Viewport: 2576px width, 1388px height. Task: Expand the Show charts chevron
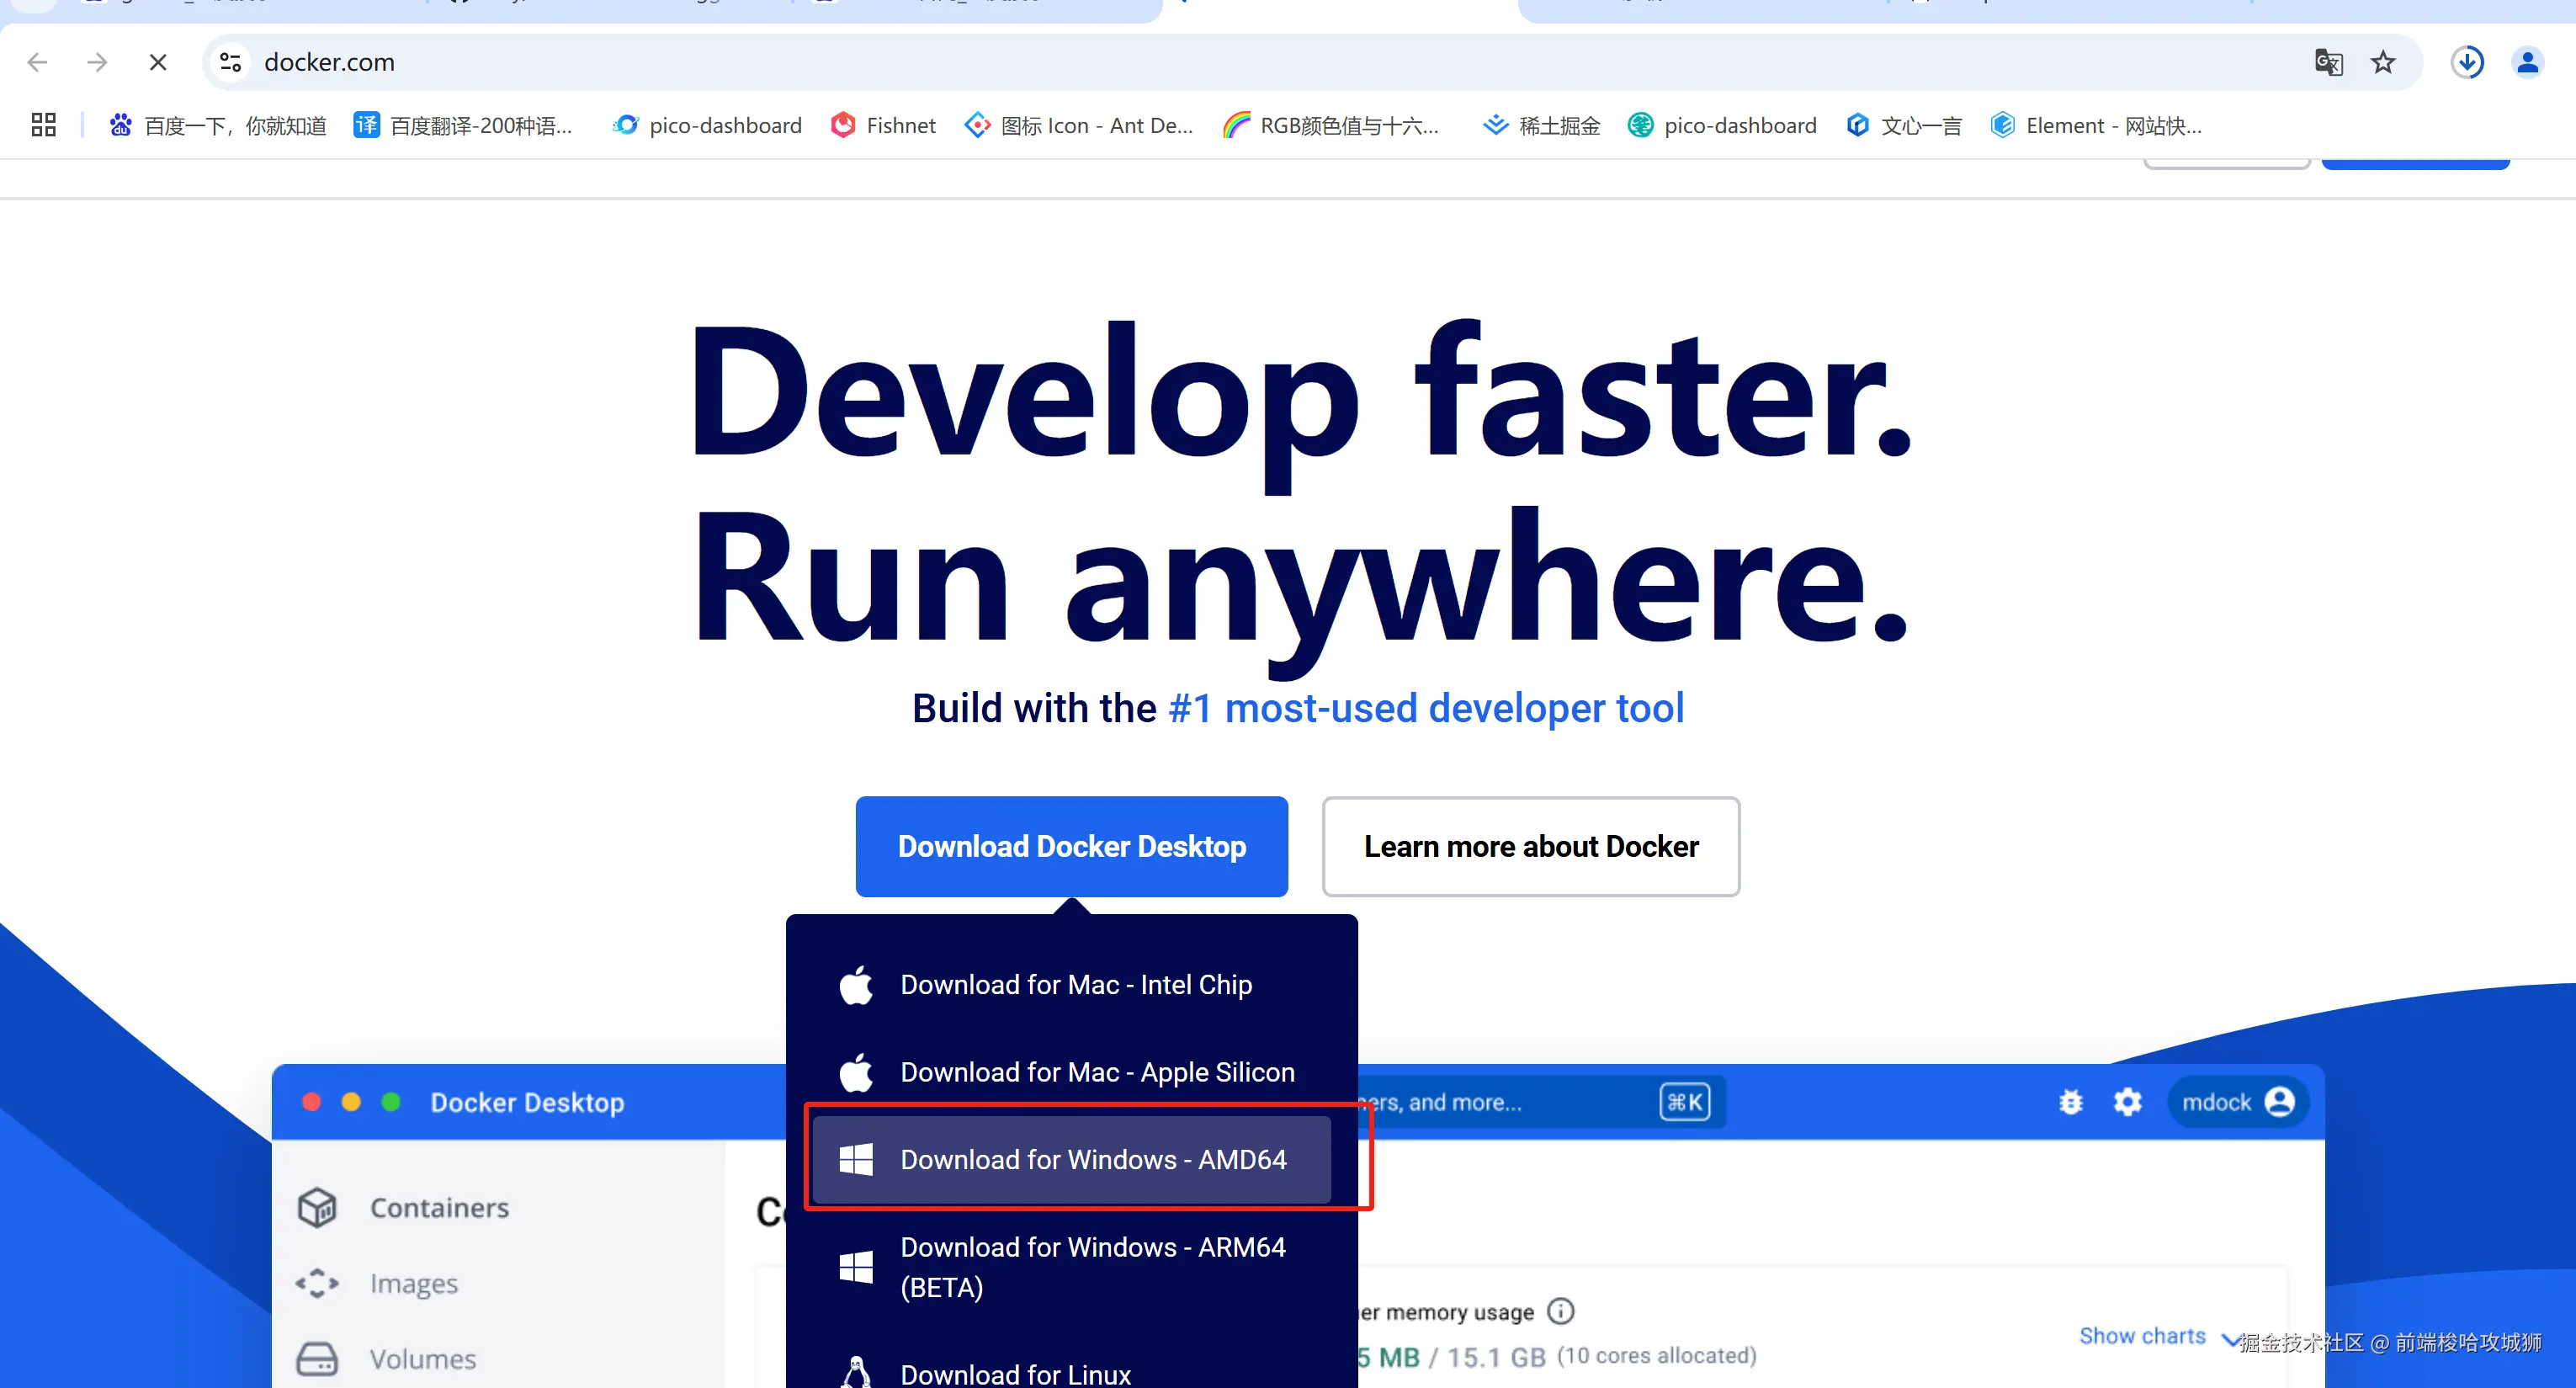click(x=2228, y=1338)
